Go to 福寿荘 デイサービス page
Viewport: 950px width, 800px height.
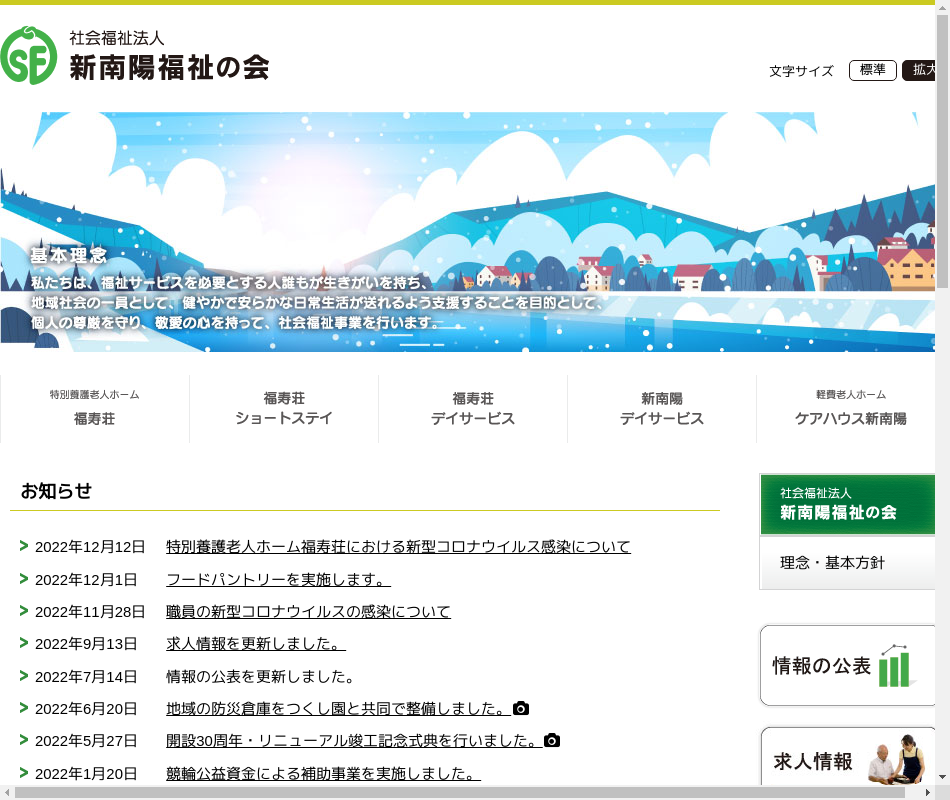[x=473, y=409]
